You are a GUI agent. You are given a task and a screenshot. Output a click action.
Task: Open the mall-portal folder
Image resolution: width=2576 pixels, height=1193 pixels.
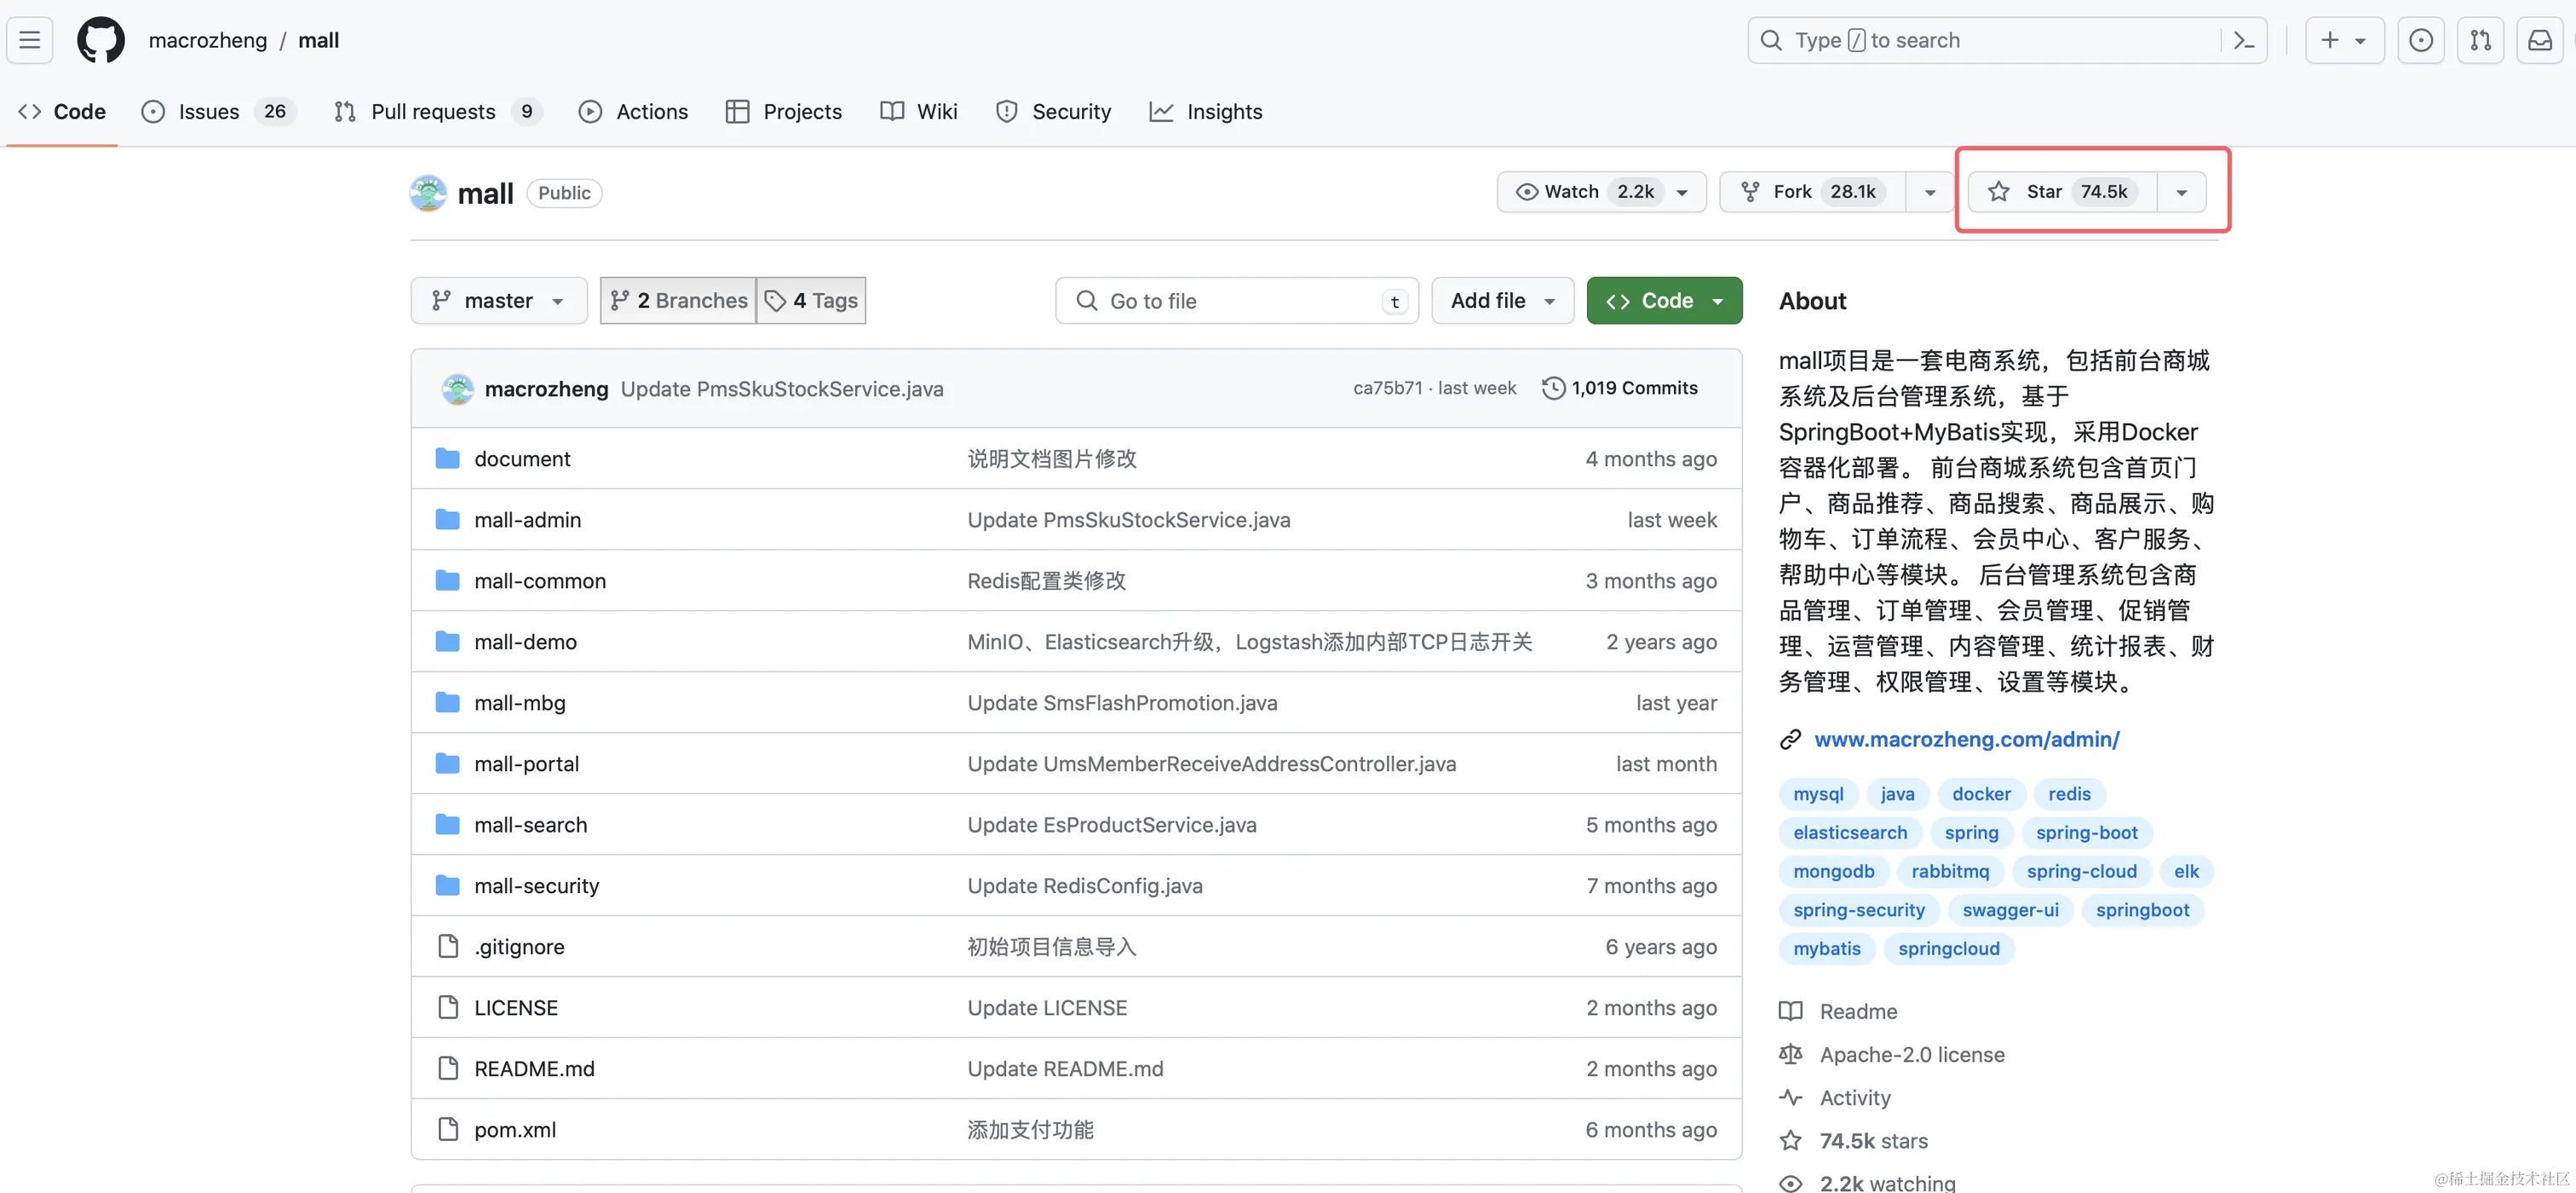(x=526, y=764)
